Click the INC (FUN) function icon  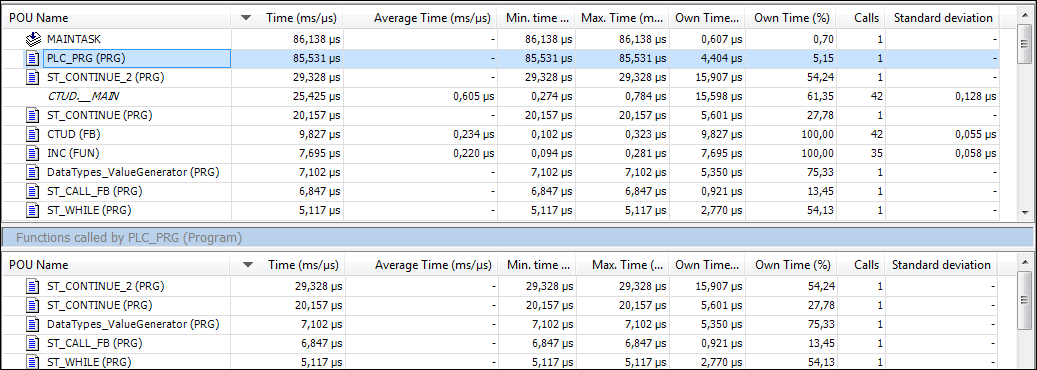33,154
